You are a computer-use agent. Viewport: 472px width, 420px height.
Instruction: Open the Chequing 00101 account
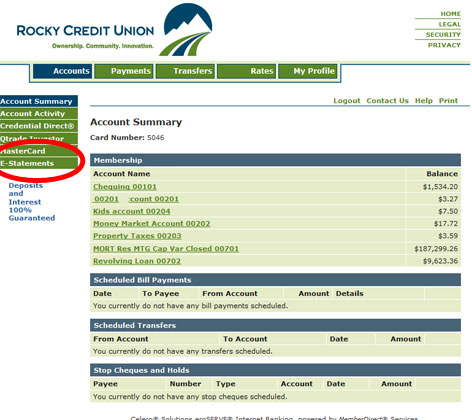tap(125, 187)
